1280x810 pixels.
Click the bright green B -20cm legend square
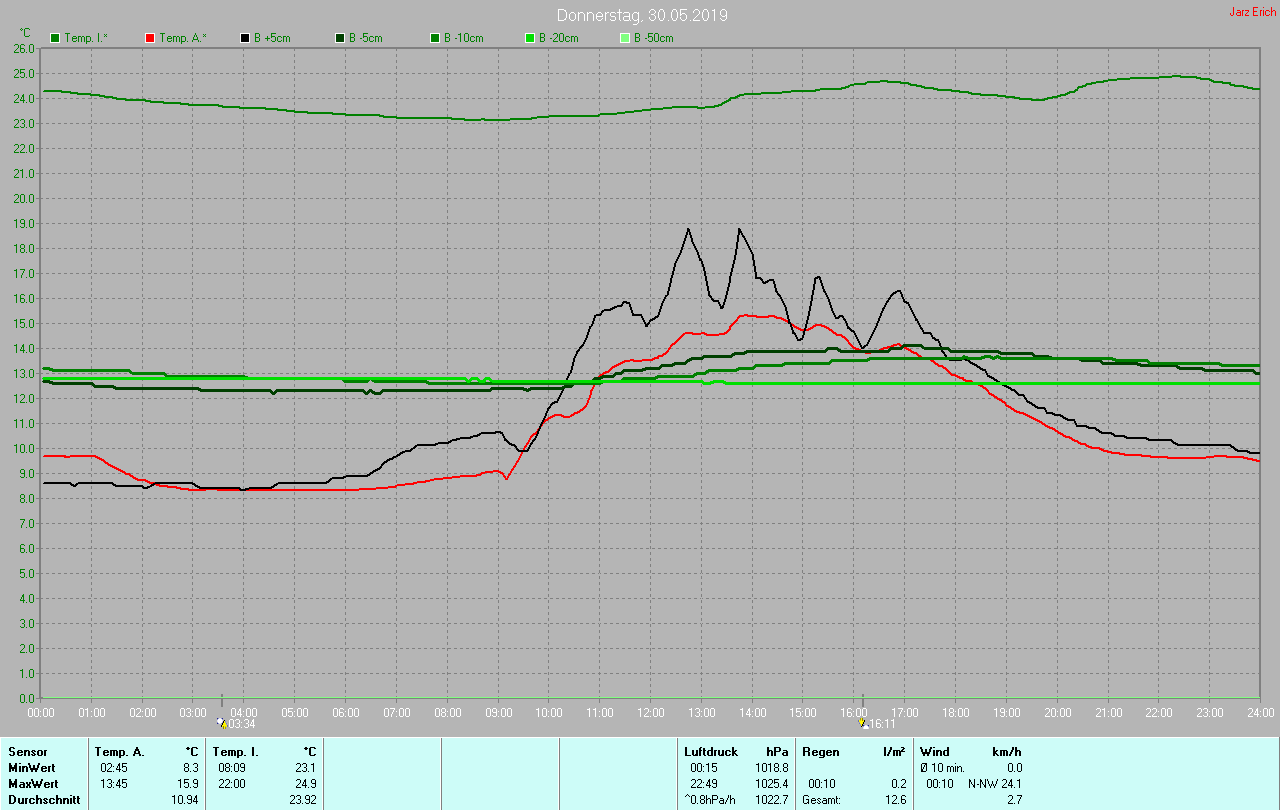(x=530, y=38)
